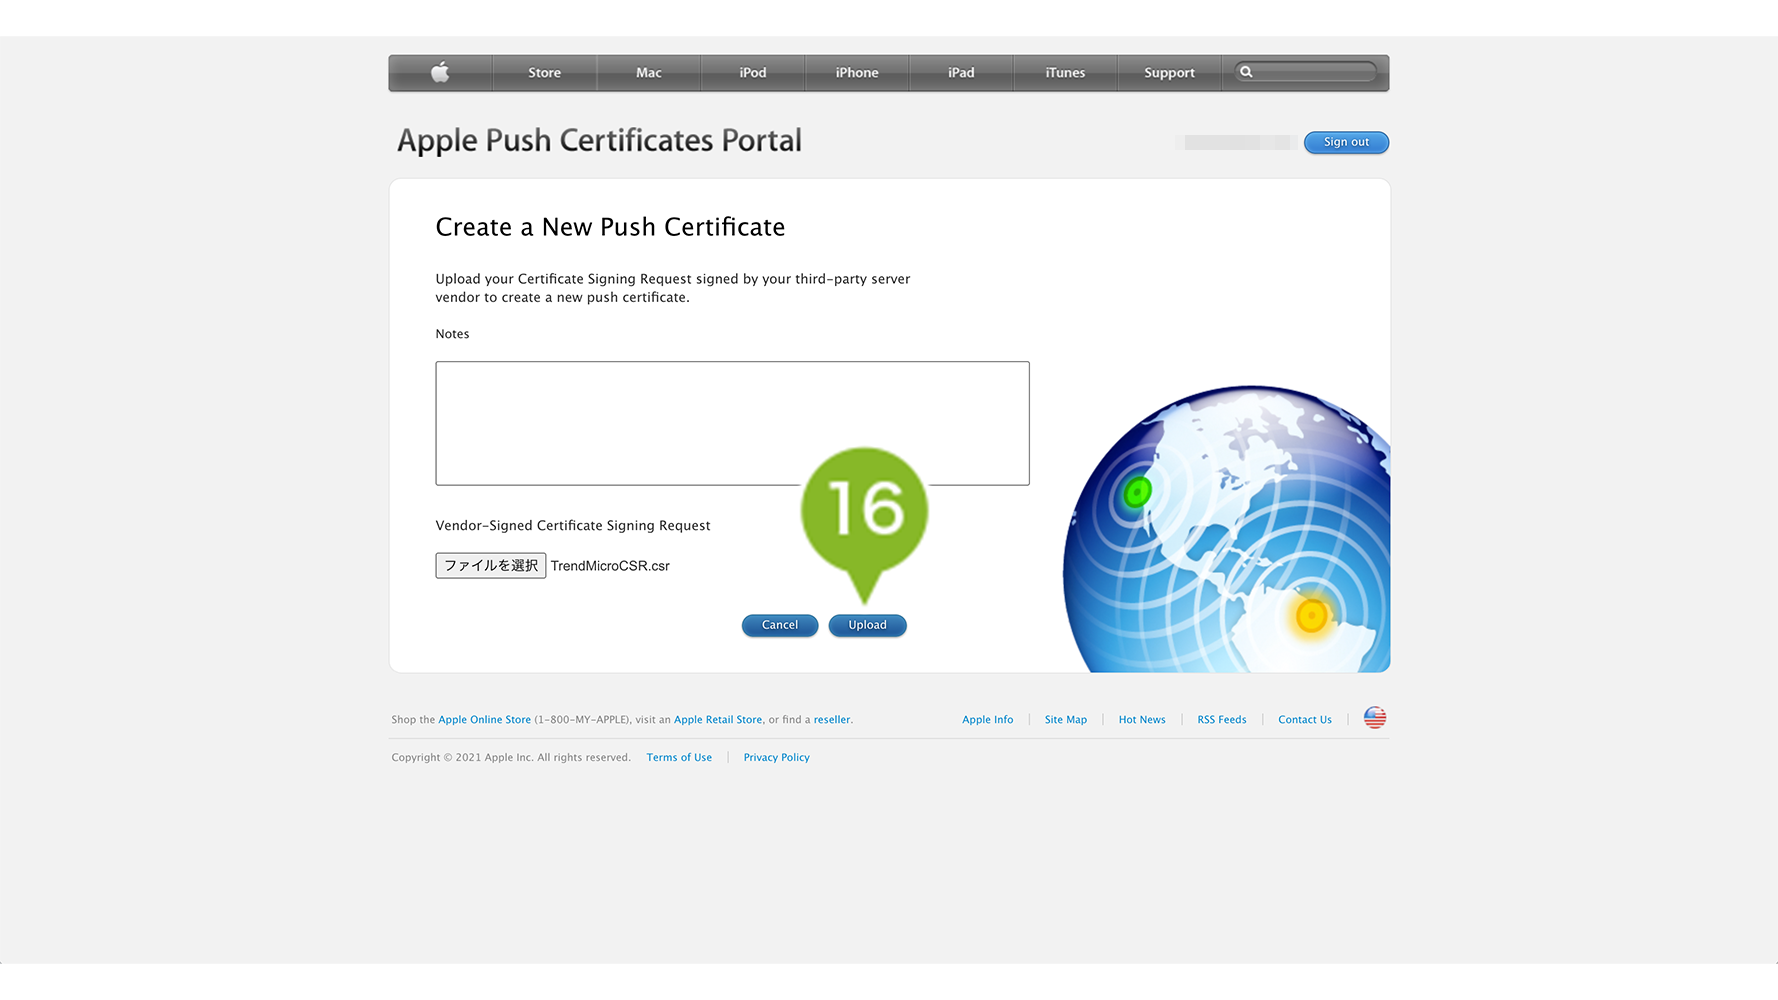Open the Store menu item
The height and width of the screenshot is (1000, 1778).
tap(544, 73)
